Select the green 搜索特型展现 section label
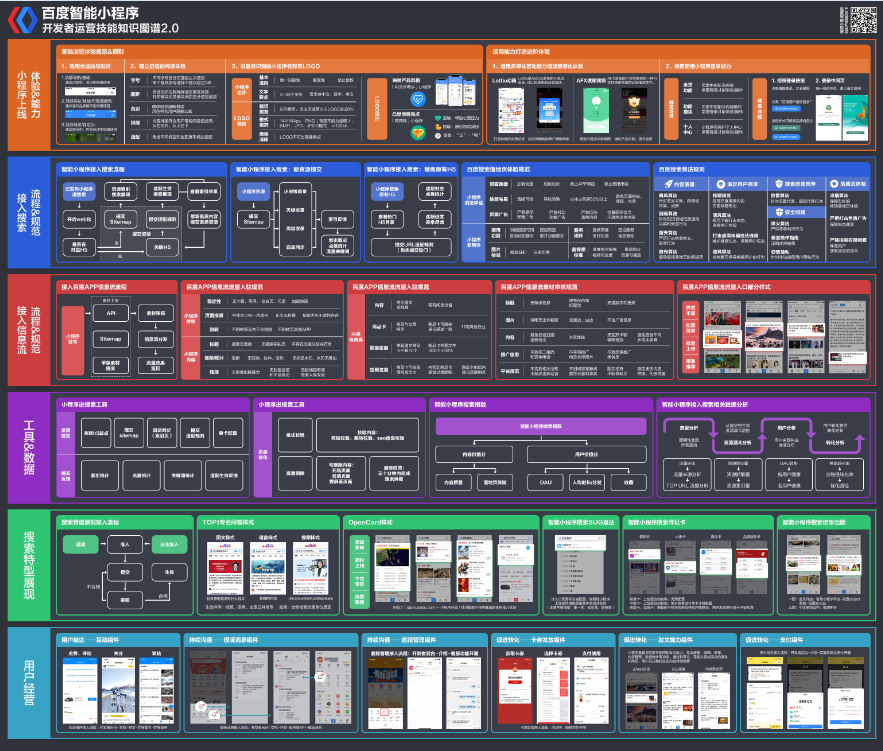The height and width of the screenshot is (751, 883). pyautogui.click(x=29, y=565)
